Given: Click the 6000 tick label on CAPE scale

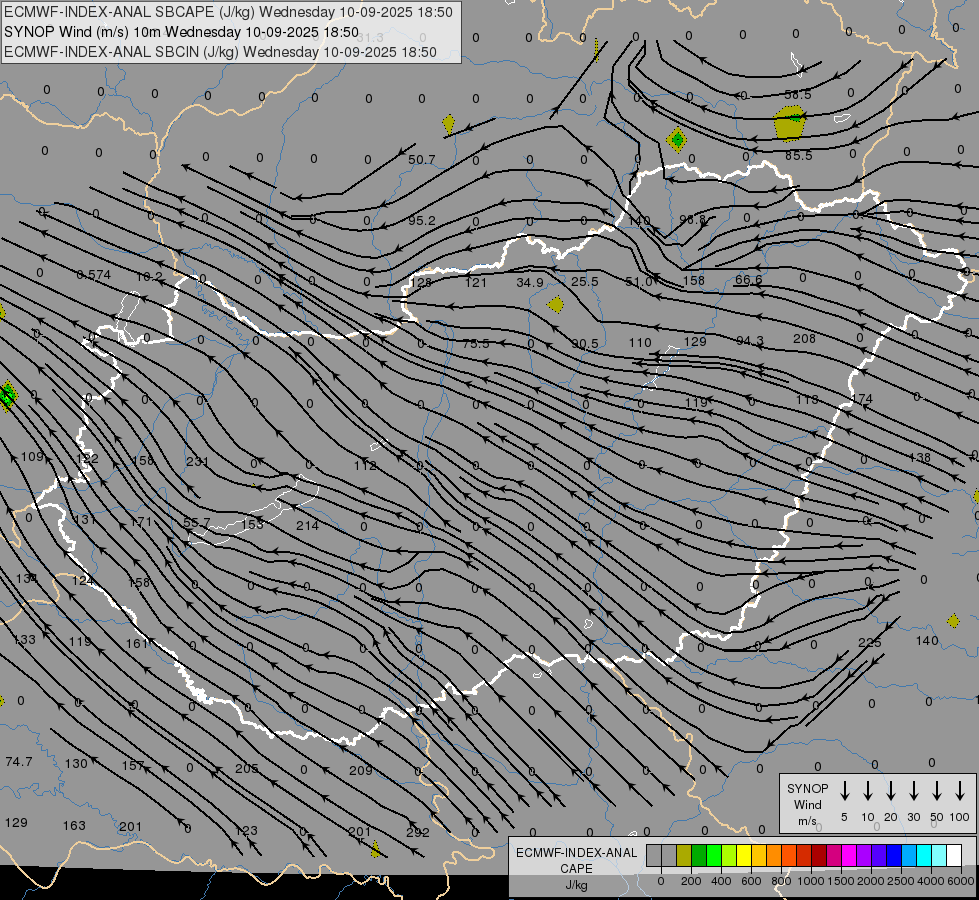Looking at the screenshot, I should point(962,881).
